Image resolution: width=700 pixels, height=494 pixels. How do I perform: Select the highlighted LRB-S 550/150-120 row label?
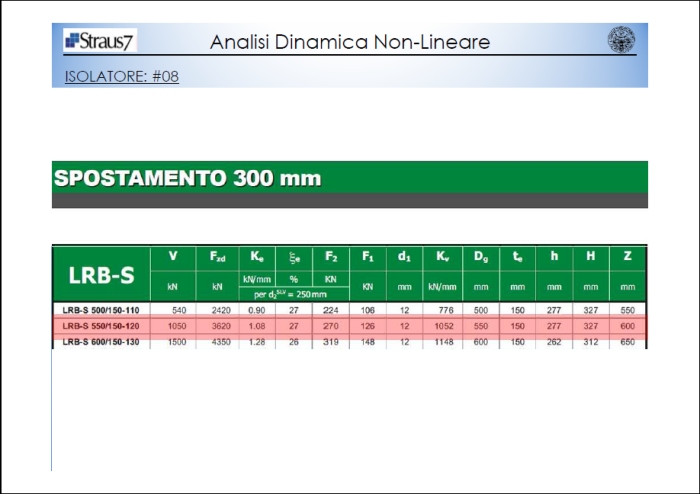click(x=101, y=326)
